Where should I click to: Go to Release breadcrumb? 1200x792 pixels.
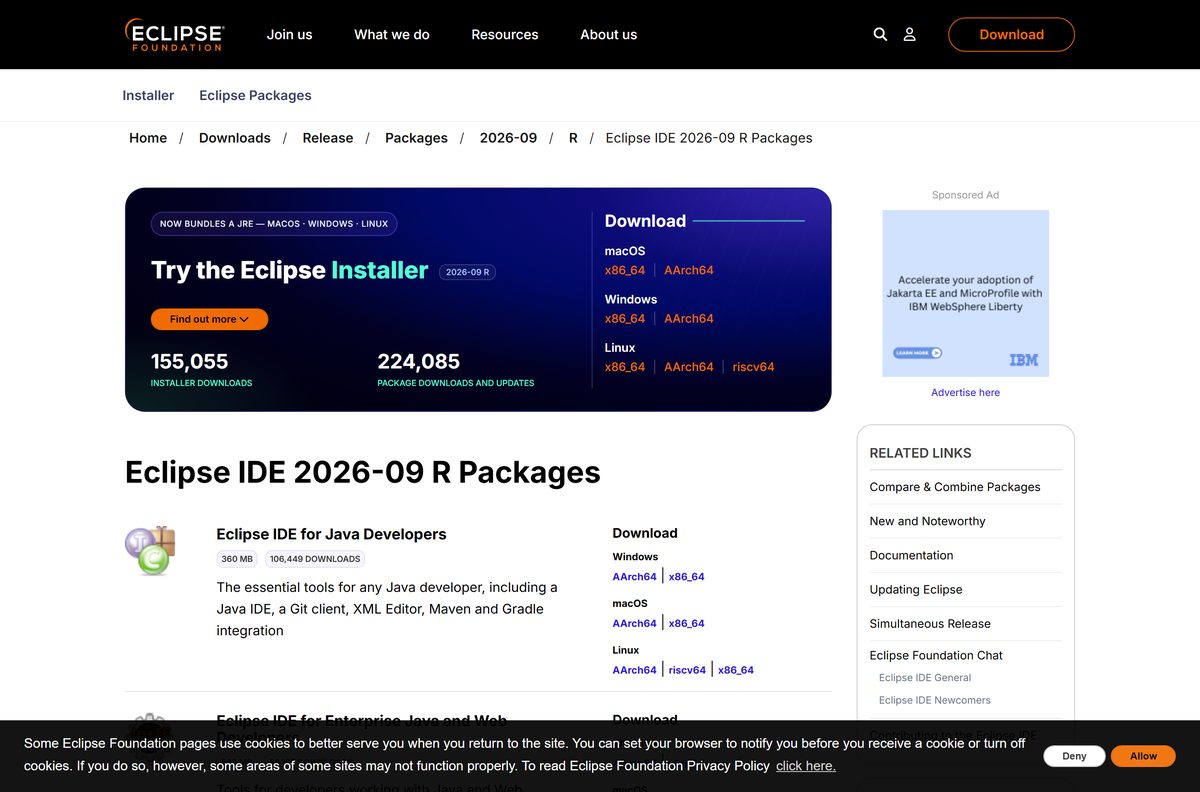(328, 138)
